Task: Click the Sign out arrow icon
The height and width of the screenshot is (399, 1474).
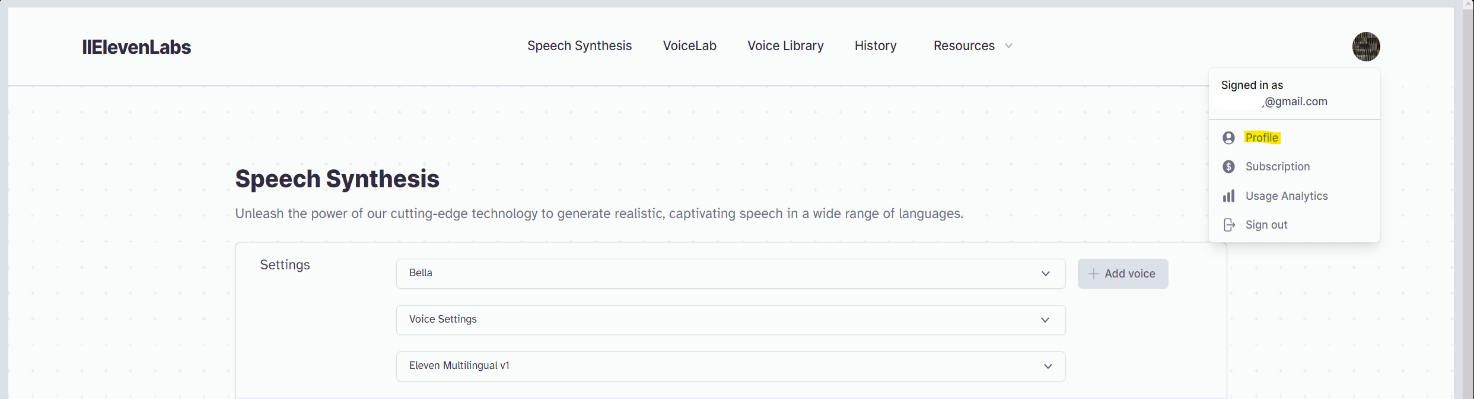Action: coord(1229,225)
